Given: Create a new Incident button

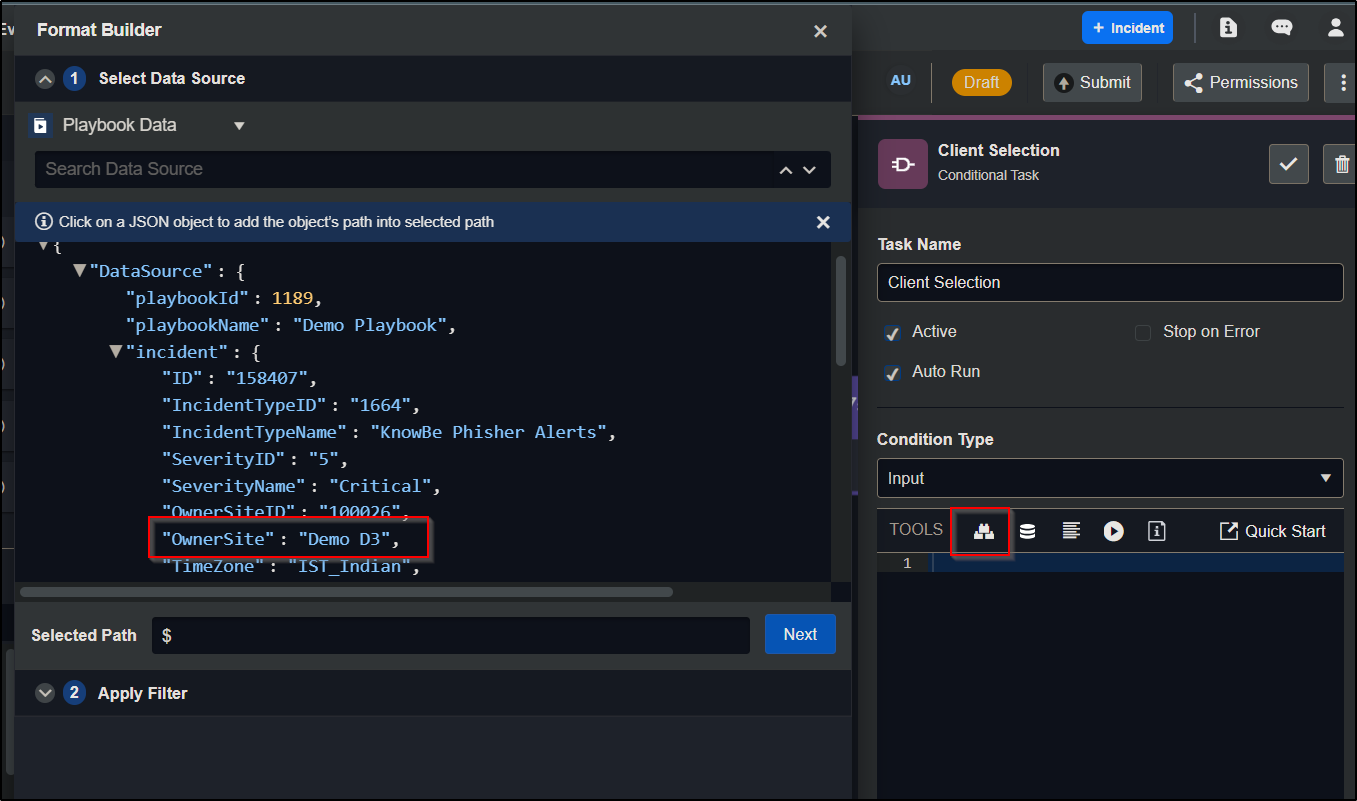Looking at the screenshot, I should point(1127,28).
